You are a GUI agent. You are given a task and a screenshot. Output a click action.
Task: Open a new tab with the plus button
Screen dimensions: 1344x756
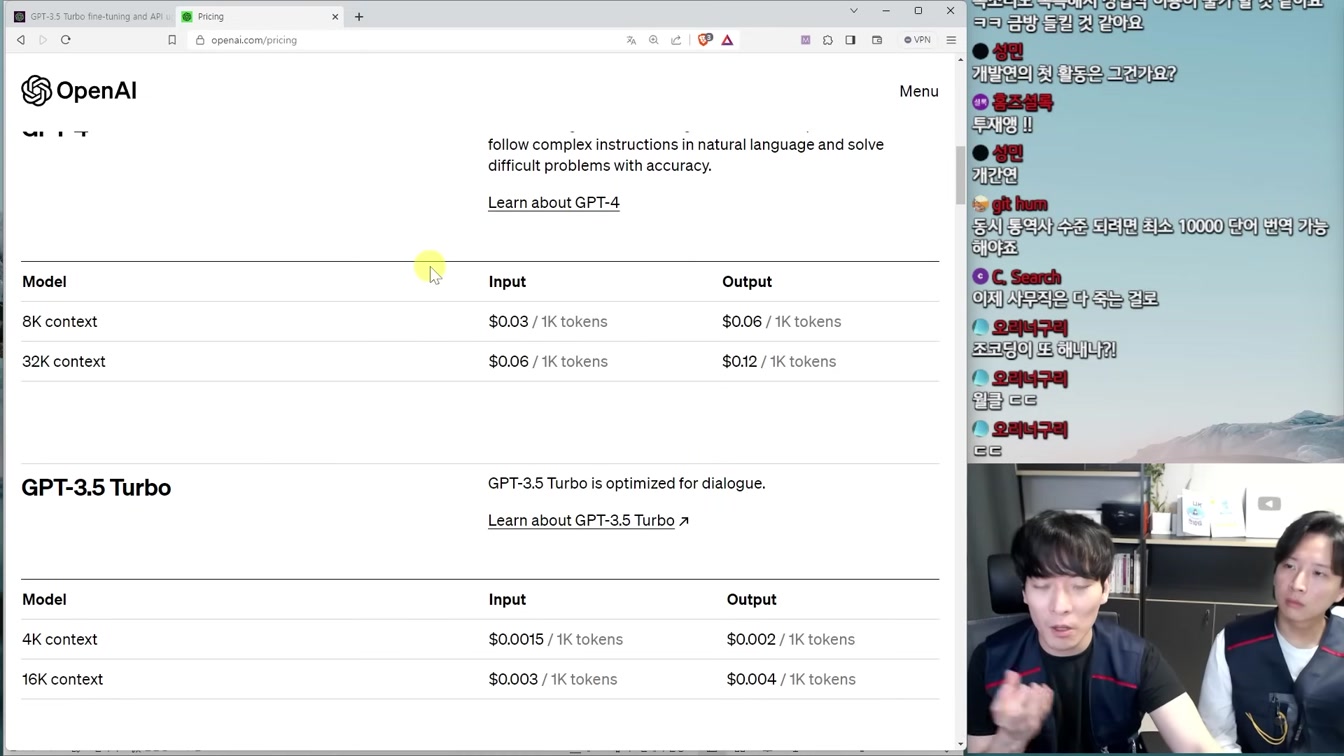click(x=359, y=16)
